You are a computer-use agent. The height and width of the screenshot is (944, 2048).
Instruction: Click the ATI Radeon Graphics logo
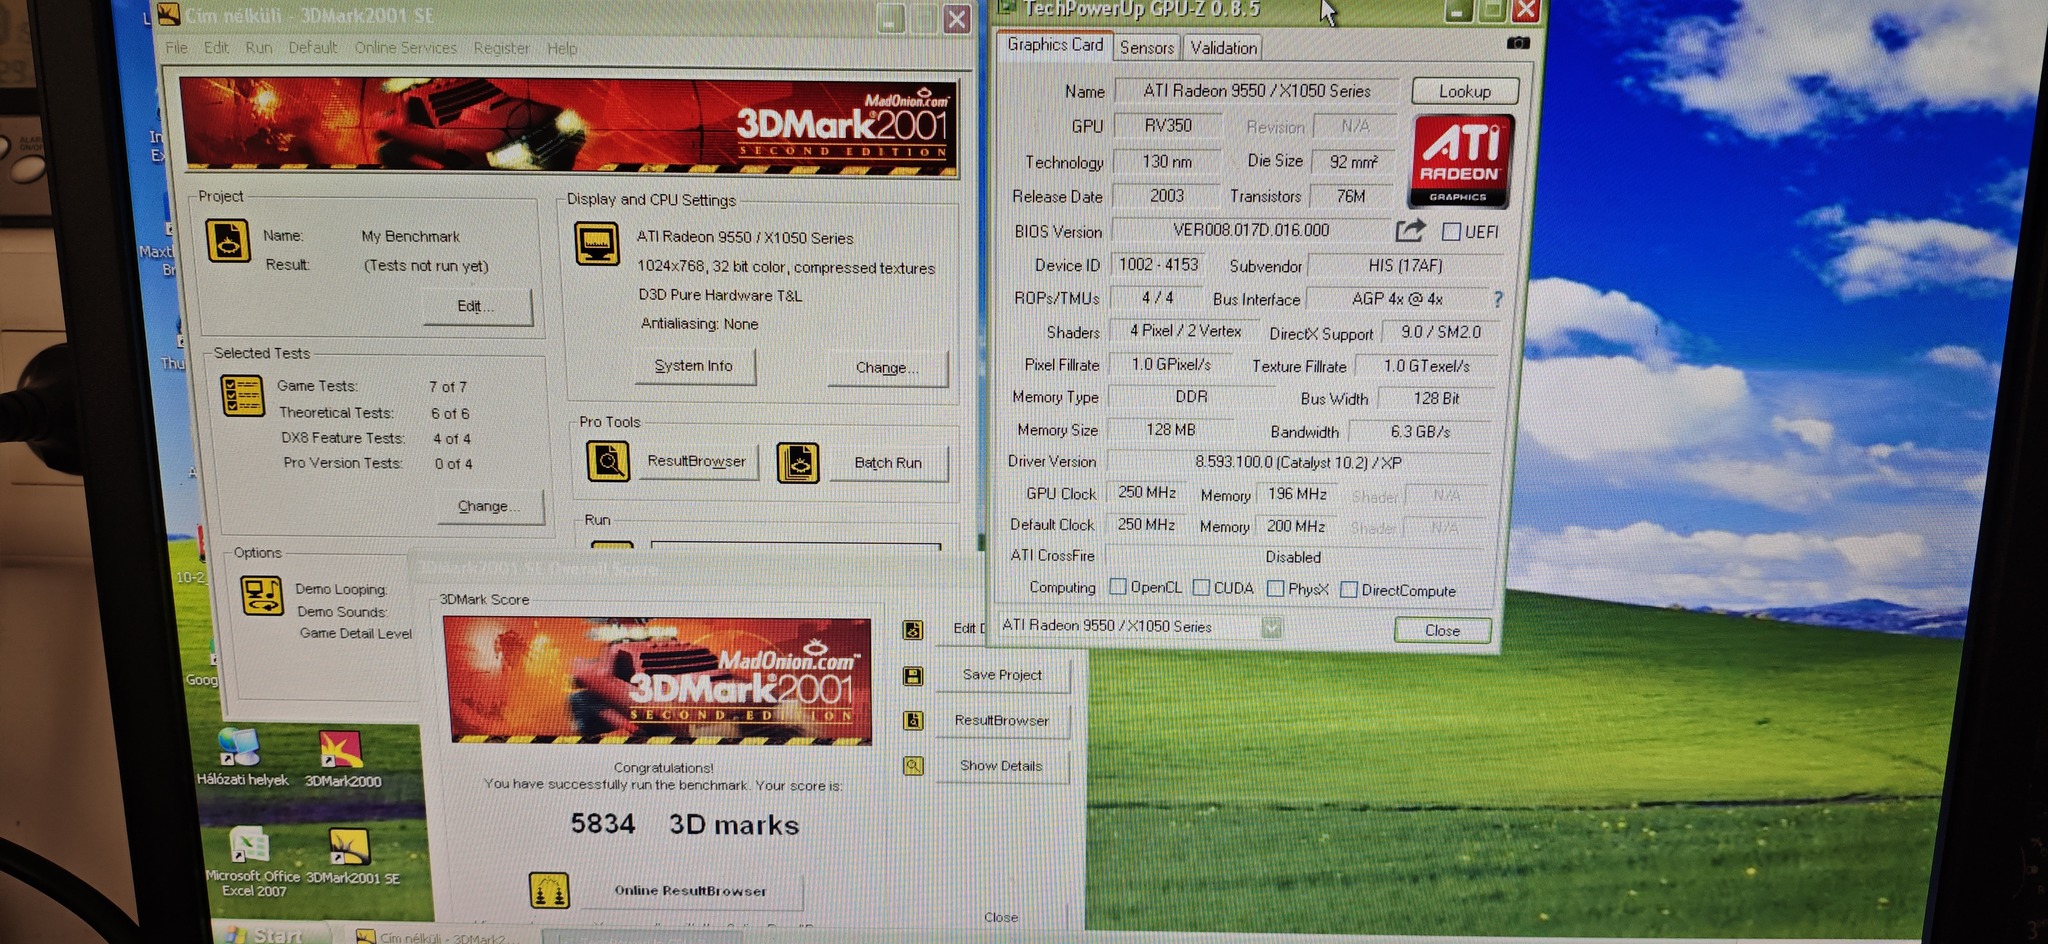click(1461, 161)
